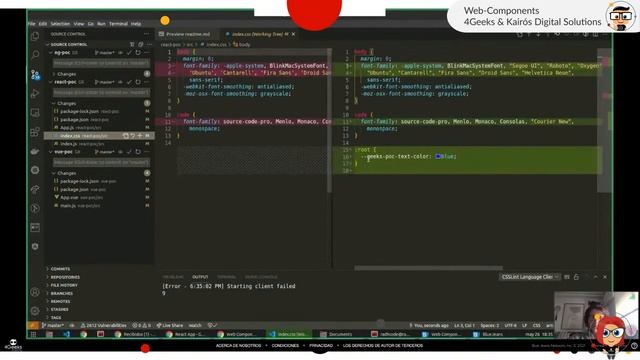Open CSSLint Language Client output dropdown
640x360 pixels.
click(x=529, y=277)
